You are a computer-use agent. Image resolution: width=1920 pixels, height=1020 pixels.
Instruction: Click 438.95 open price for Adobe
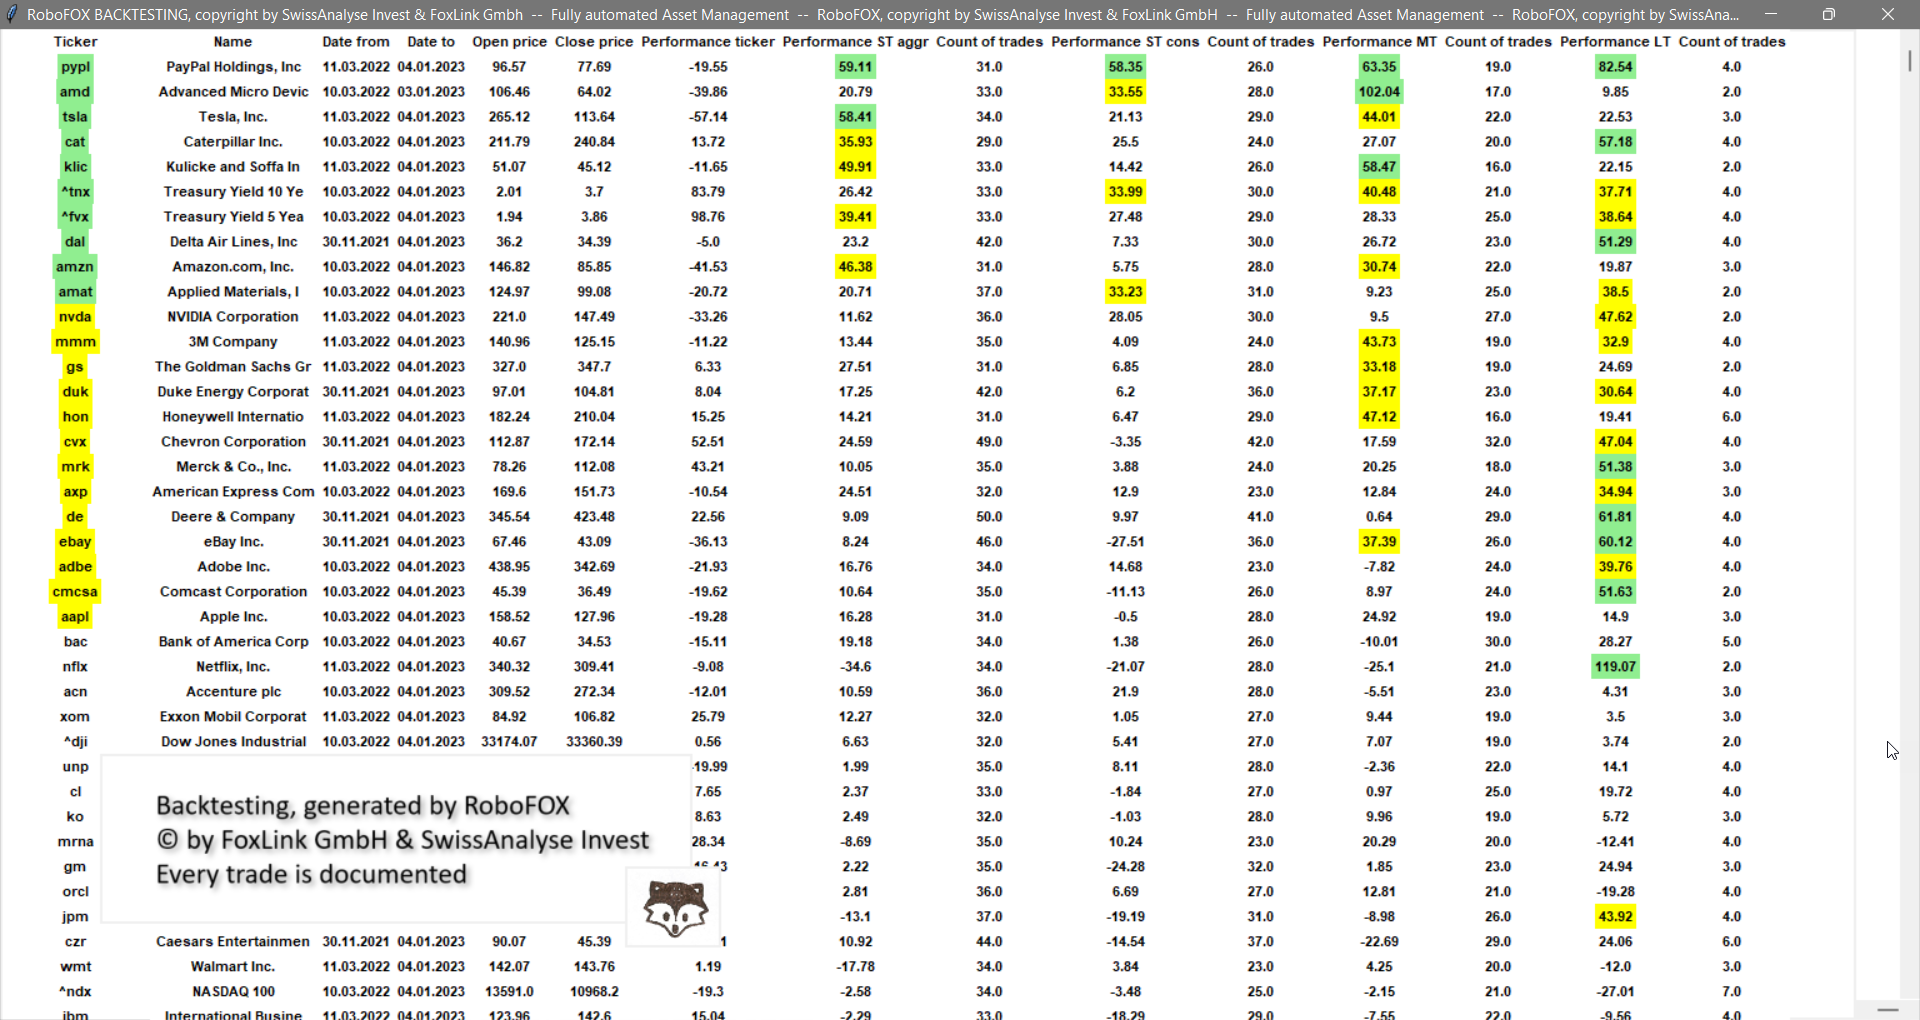pos(509,567)
